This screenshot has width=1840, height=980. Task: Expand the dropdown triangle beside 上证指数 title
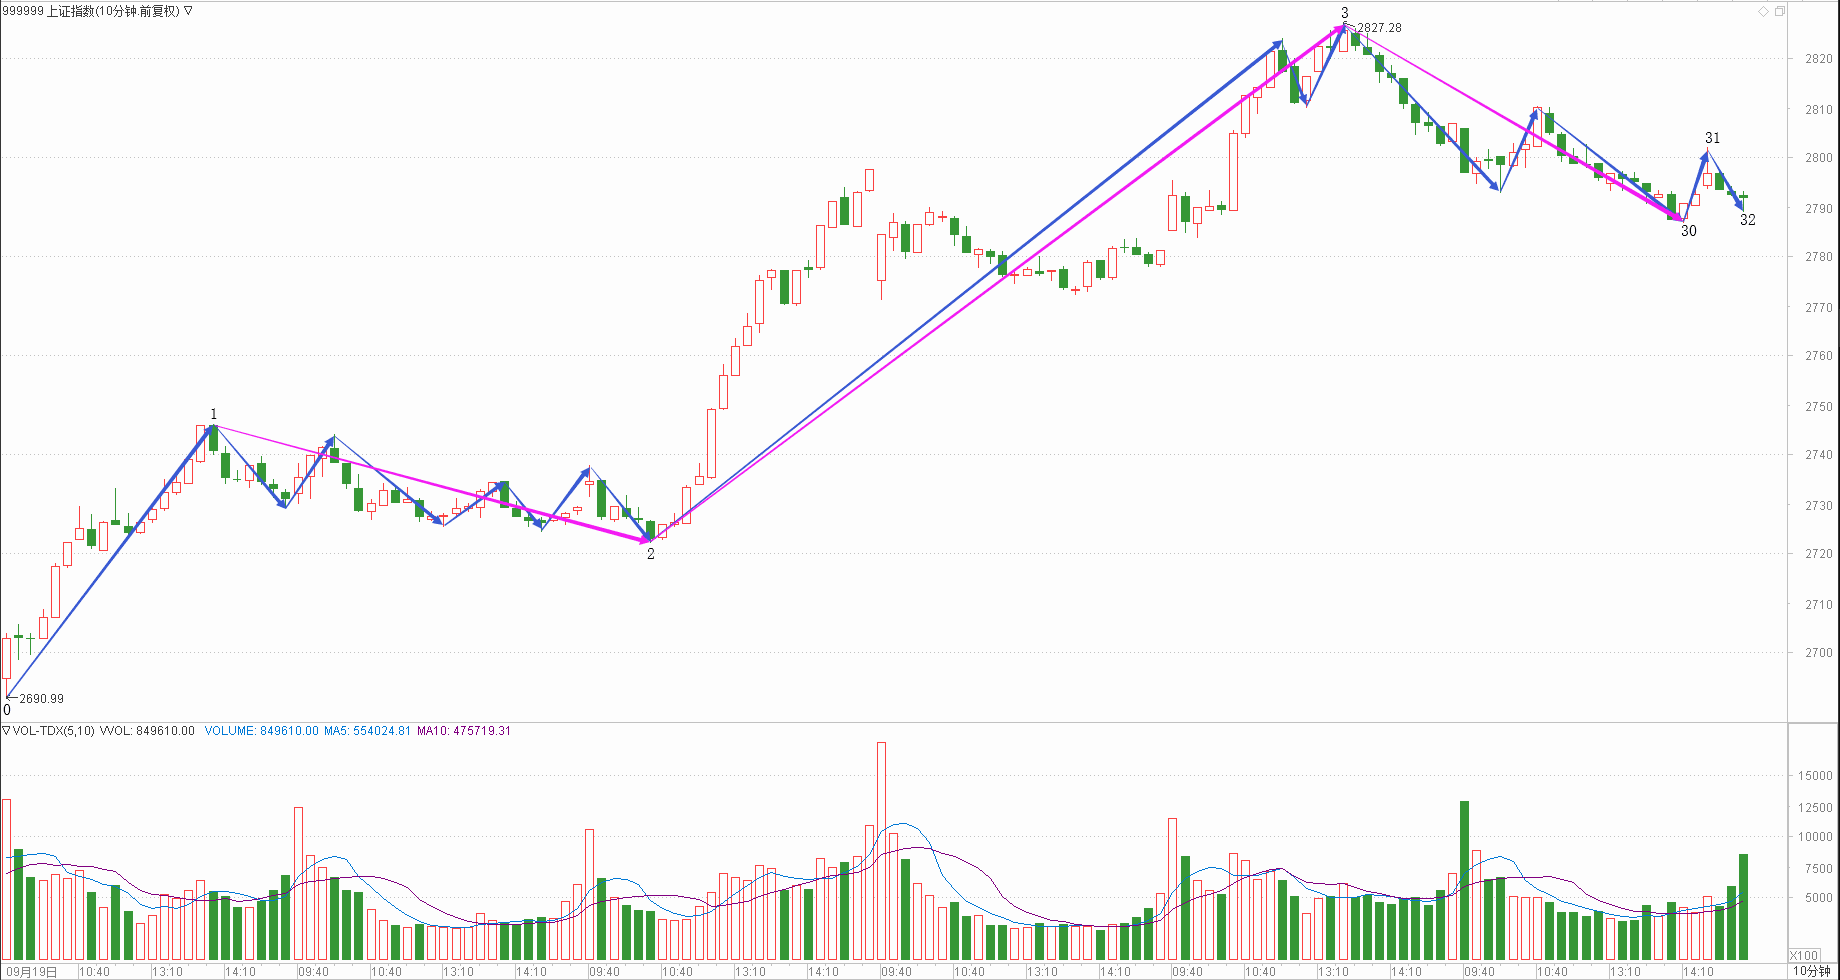[189, 11]
